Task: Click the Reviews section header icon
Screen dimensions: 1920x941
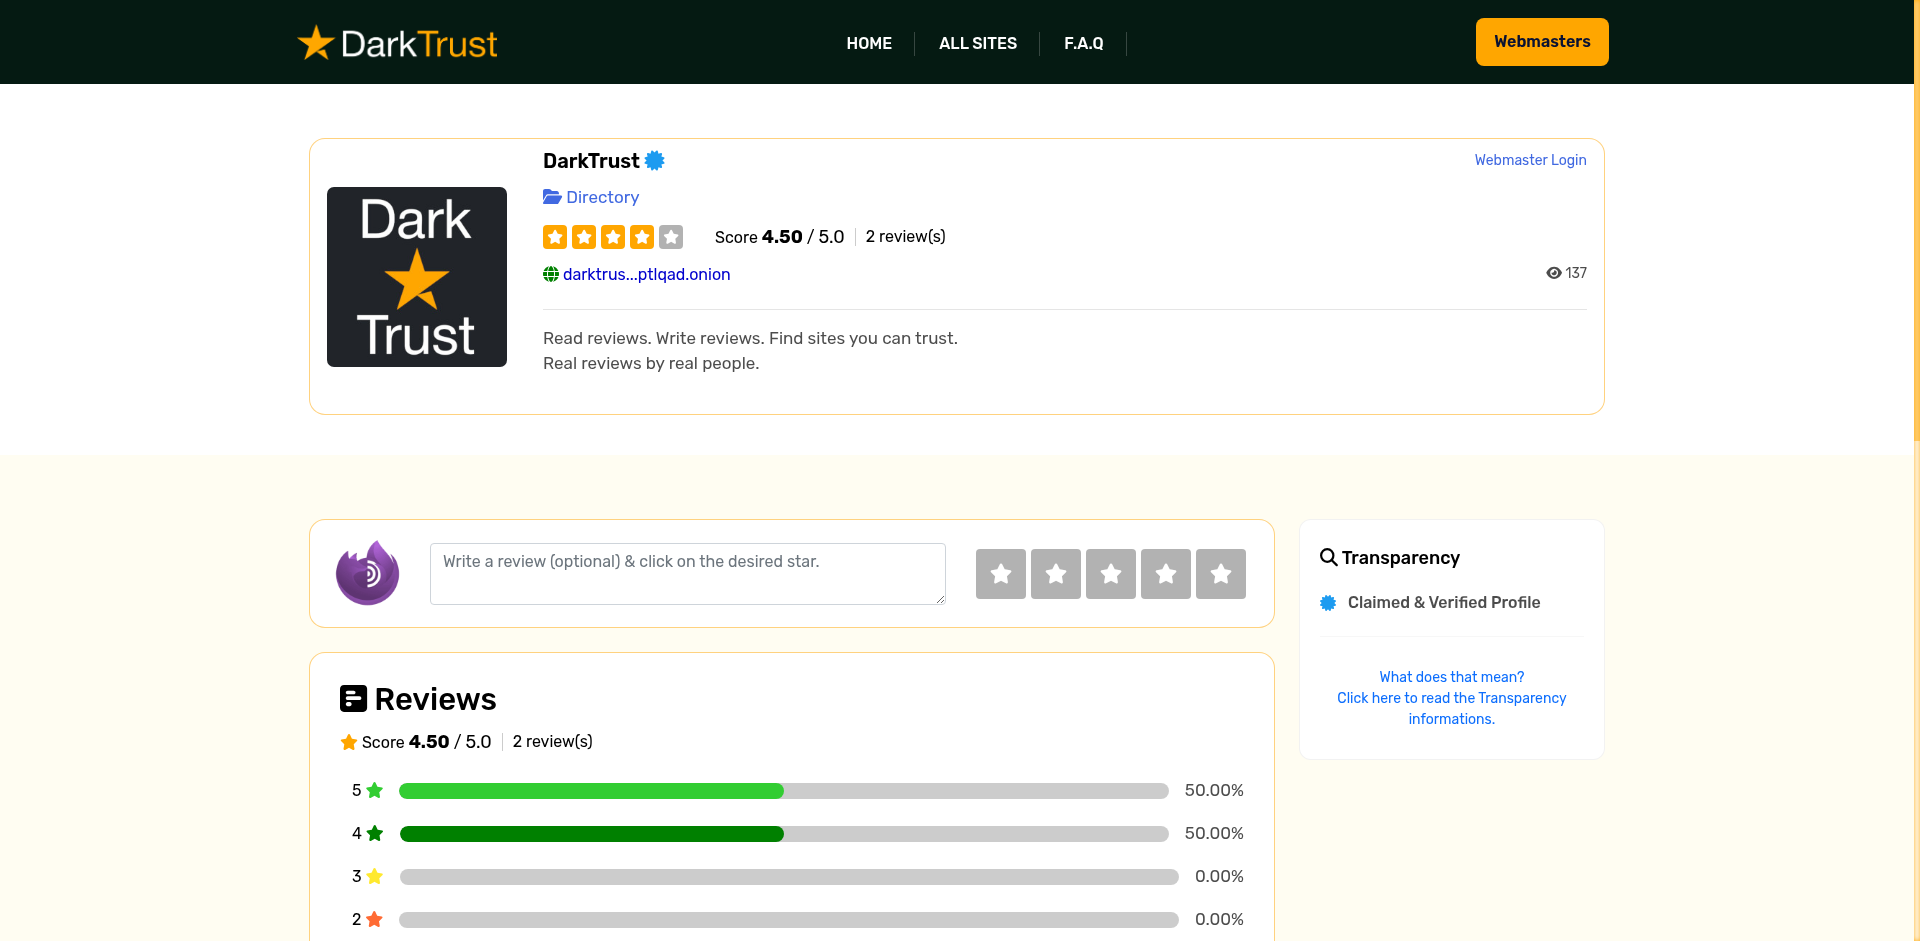Action: coord(355,698)
